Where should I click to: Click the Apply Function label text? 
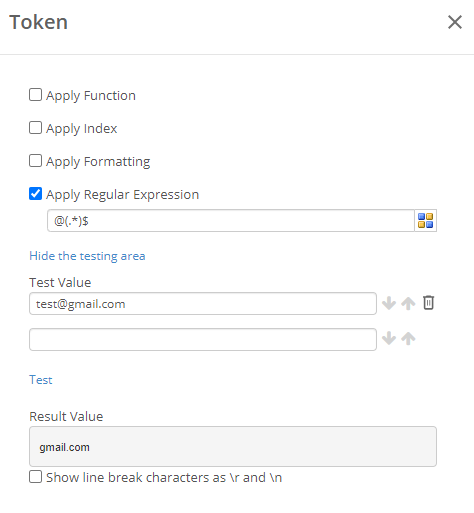91,96
